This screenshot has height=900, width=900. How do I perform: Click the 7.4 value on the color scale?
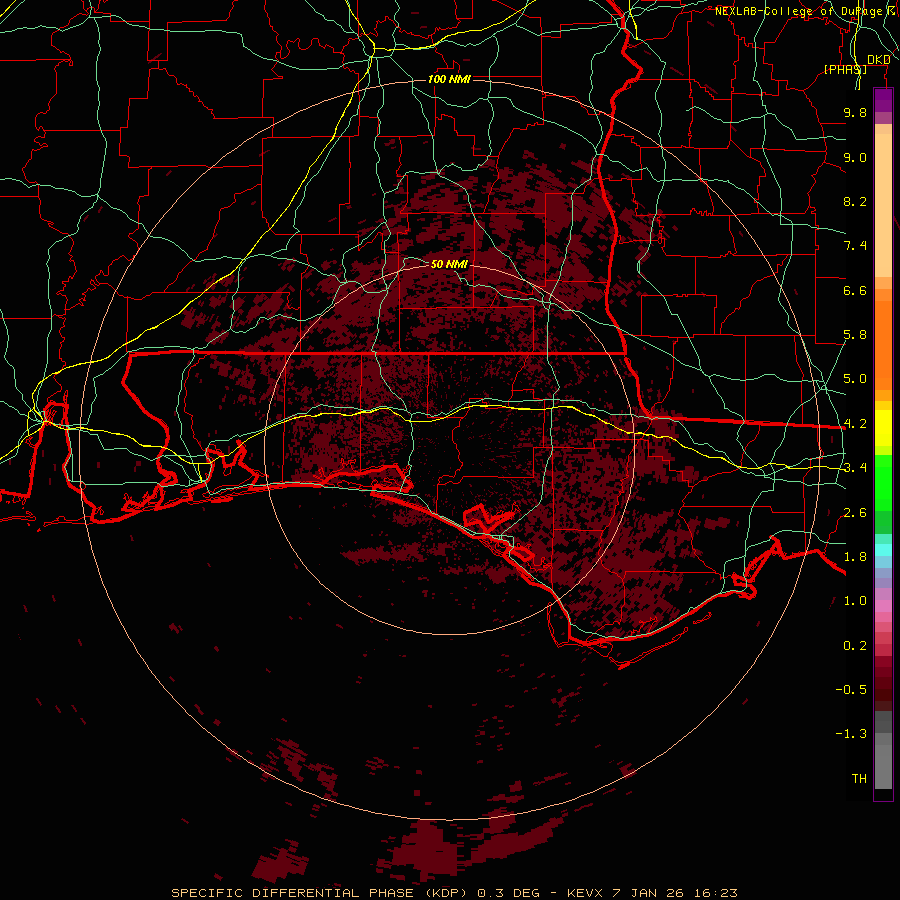[x=855, y=246]
